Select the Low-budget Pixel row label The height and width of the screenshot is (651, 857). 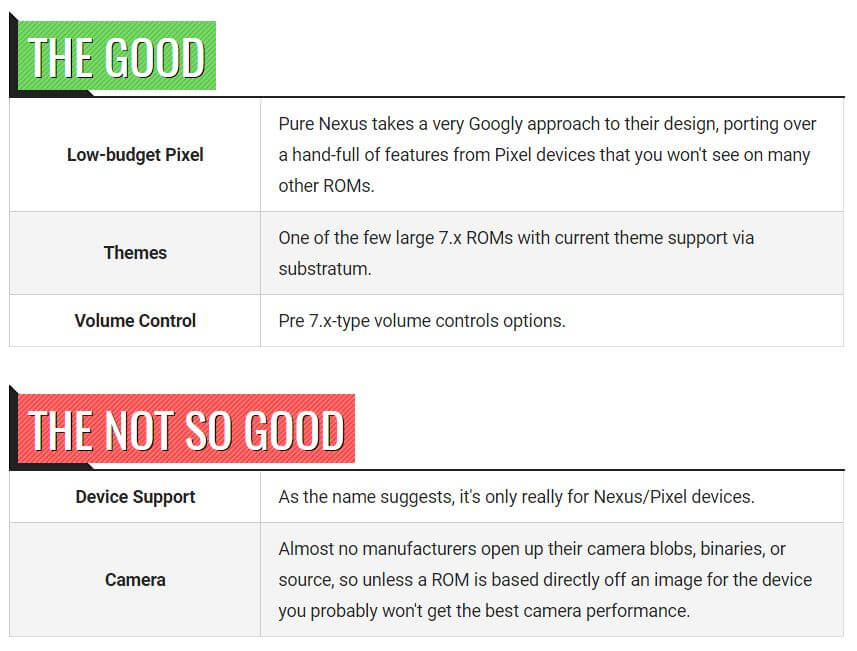(x=135, y=155)
